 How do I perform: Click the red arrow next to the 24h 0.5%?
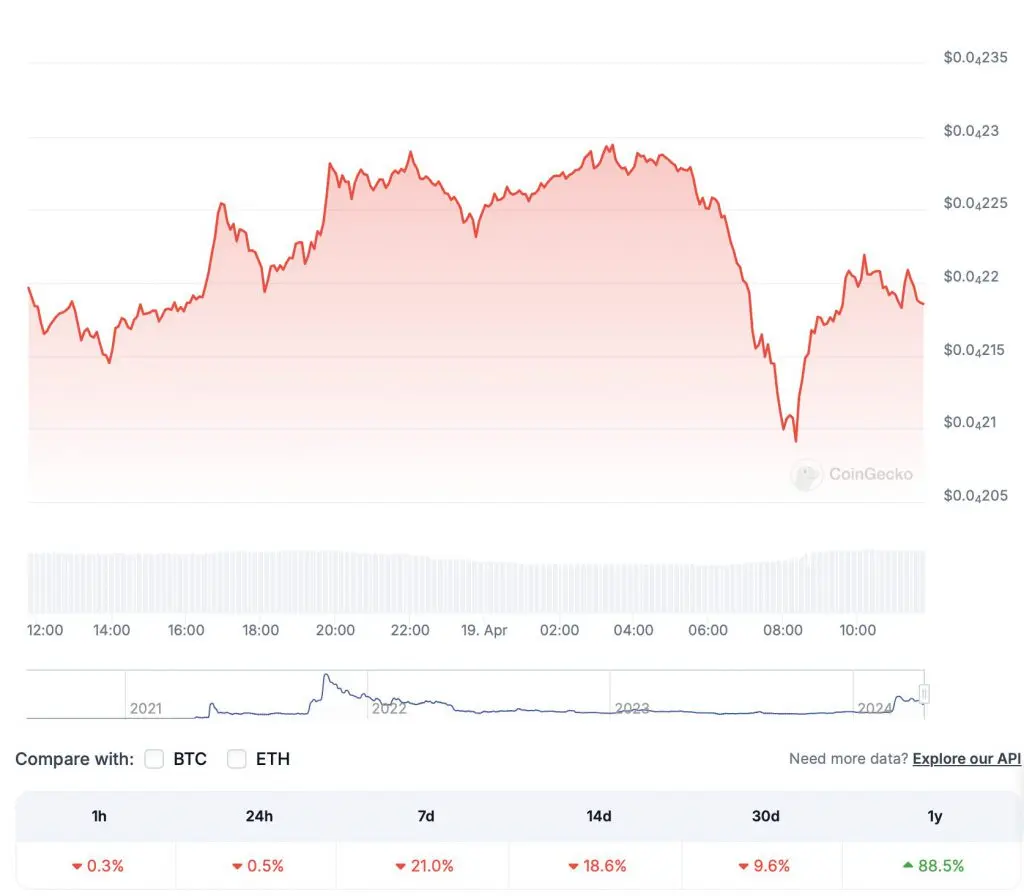click(x=237, y=866)
